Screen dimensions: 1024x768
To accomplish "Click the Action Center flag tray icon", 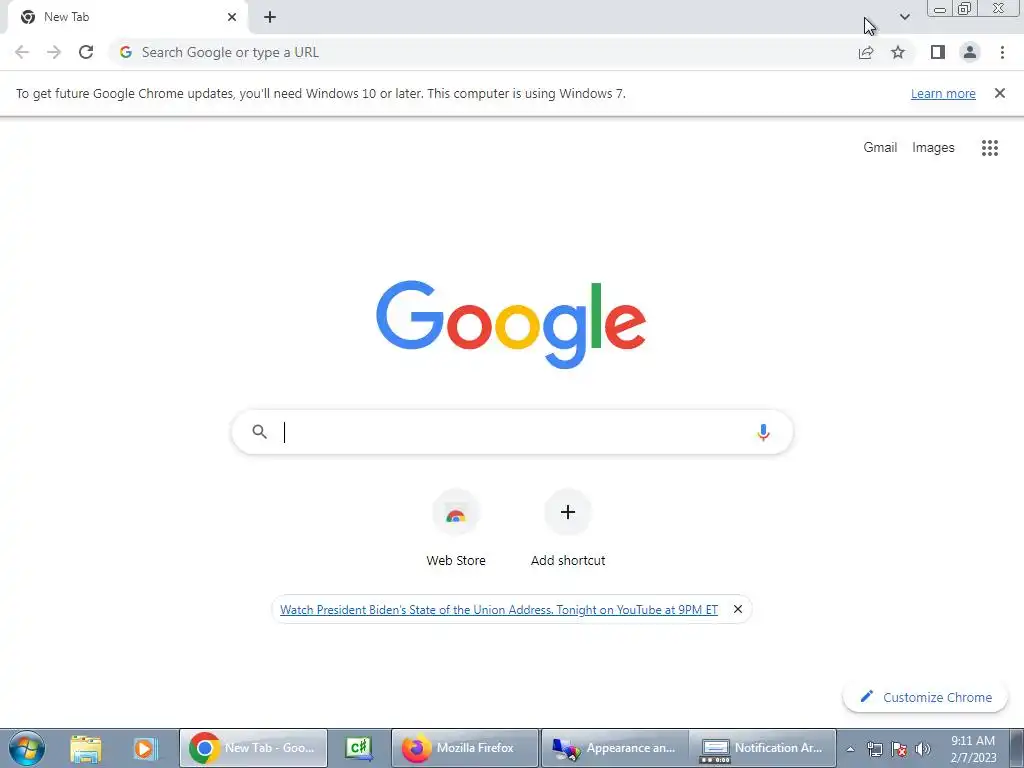I will point(899,749).
